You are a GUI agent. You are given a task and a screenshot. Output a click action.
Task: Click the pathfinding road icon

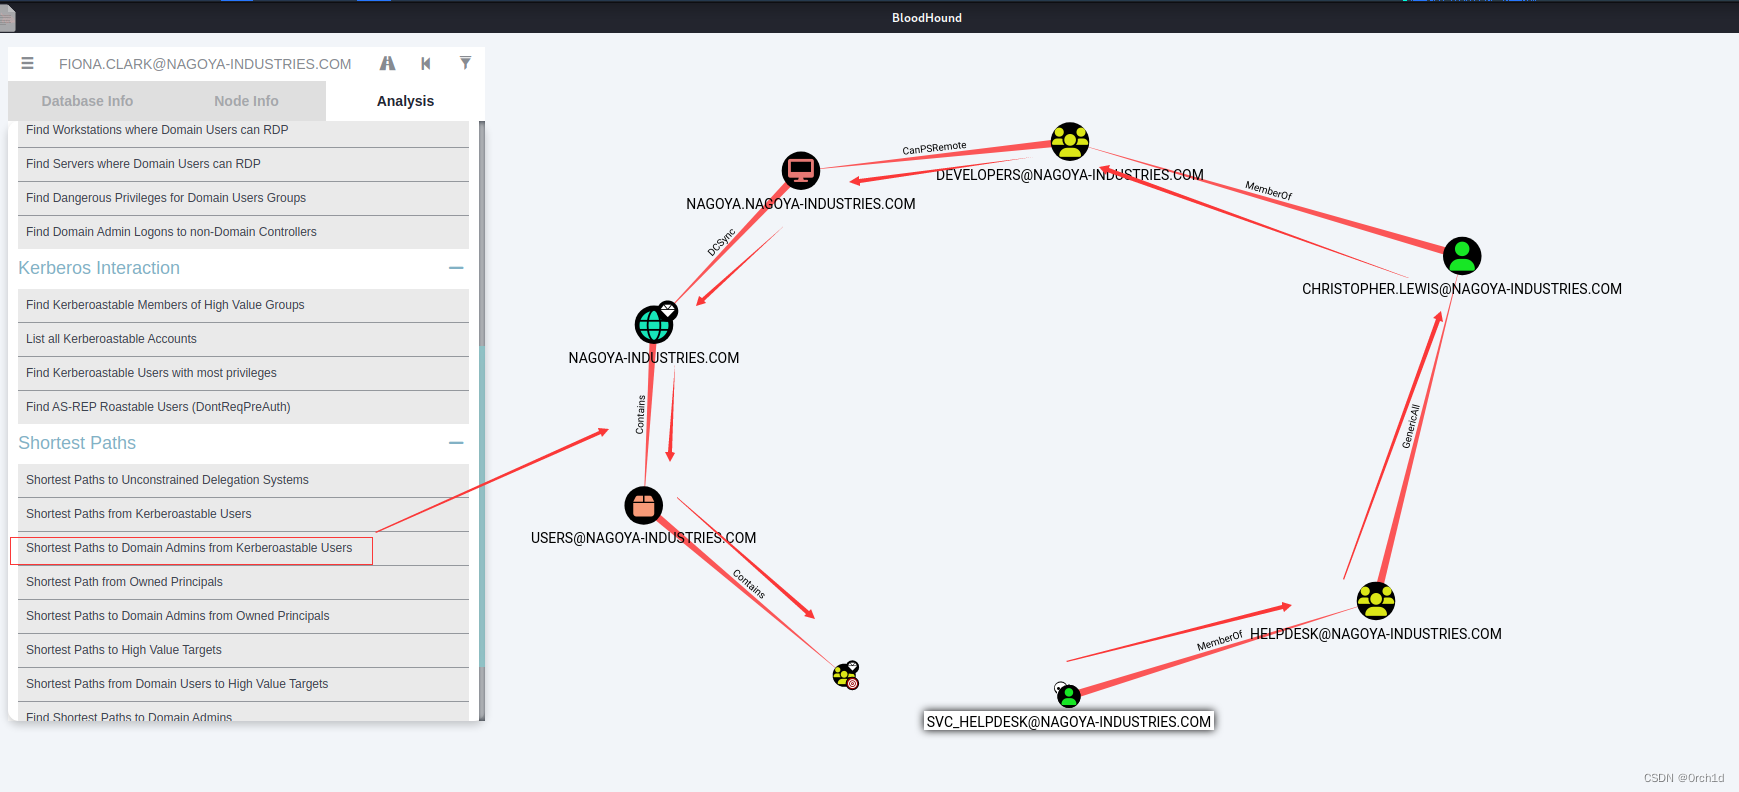click(x=387, y=63)
